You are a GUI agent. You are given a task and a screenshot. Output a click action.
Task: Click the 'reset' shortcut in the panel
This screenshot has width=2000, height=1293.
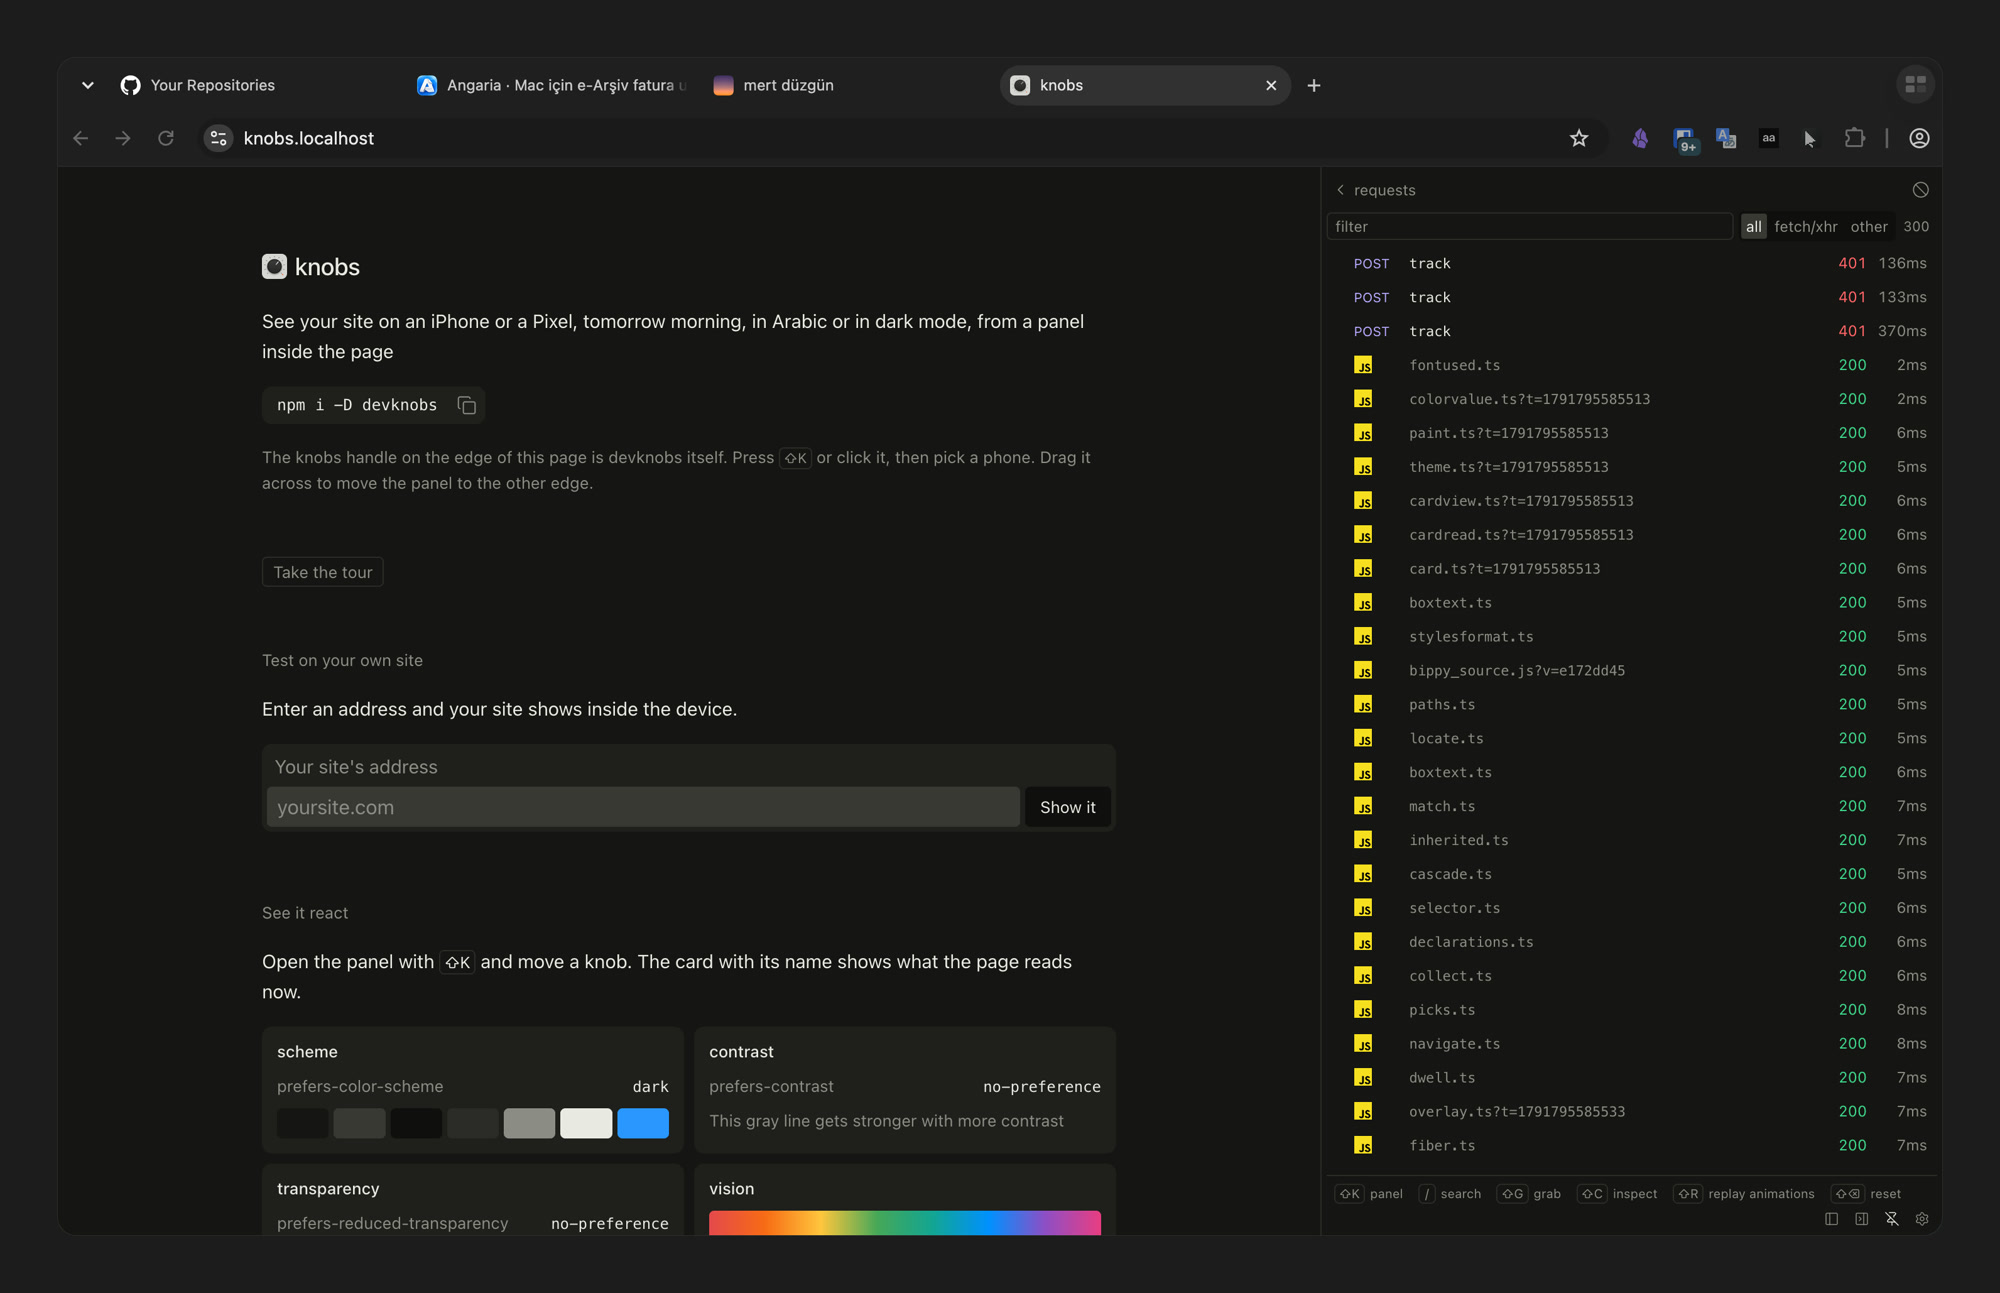[1867, 1194]
